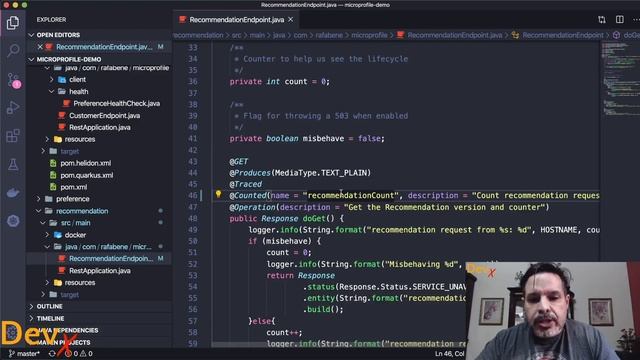Close RecommendationEndpoint.java in Open Editors
Screen dimensions: 640x360
(40, 47)
